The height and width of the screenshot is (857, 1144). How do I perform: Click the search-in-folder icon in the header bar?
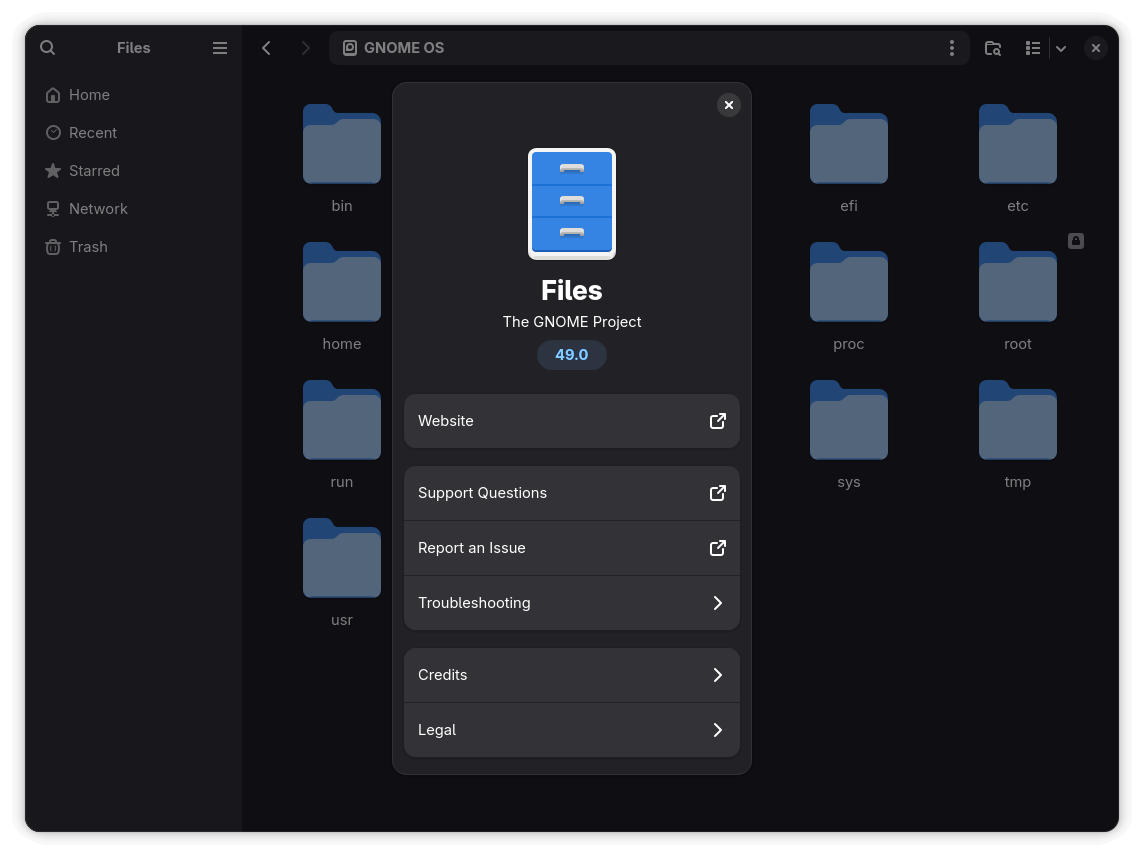coord(992,47)
